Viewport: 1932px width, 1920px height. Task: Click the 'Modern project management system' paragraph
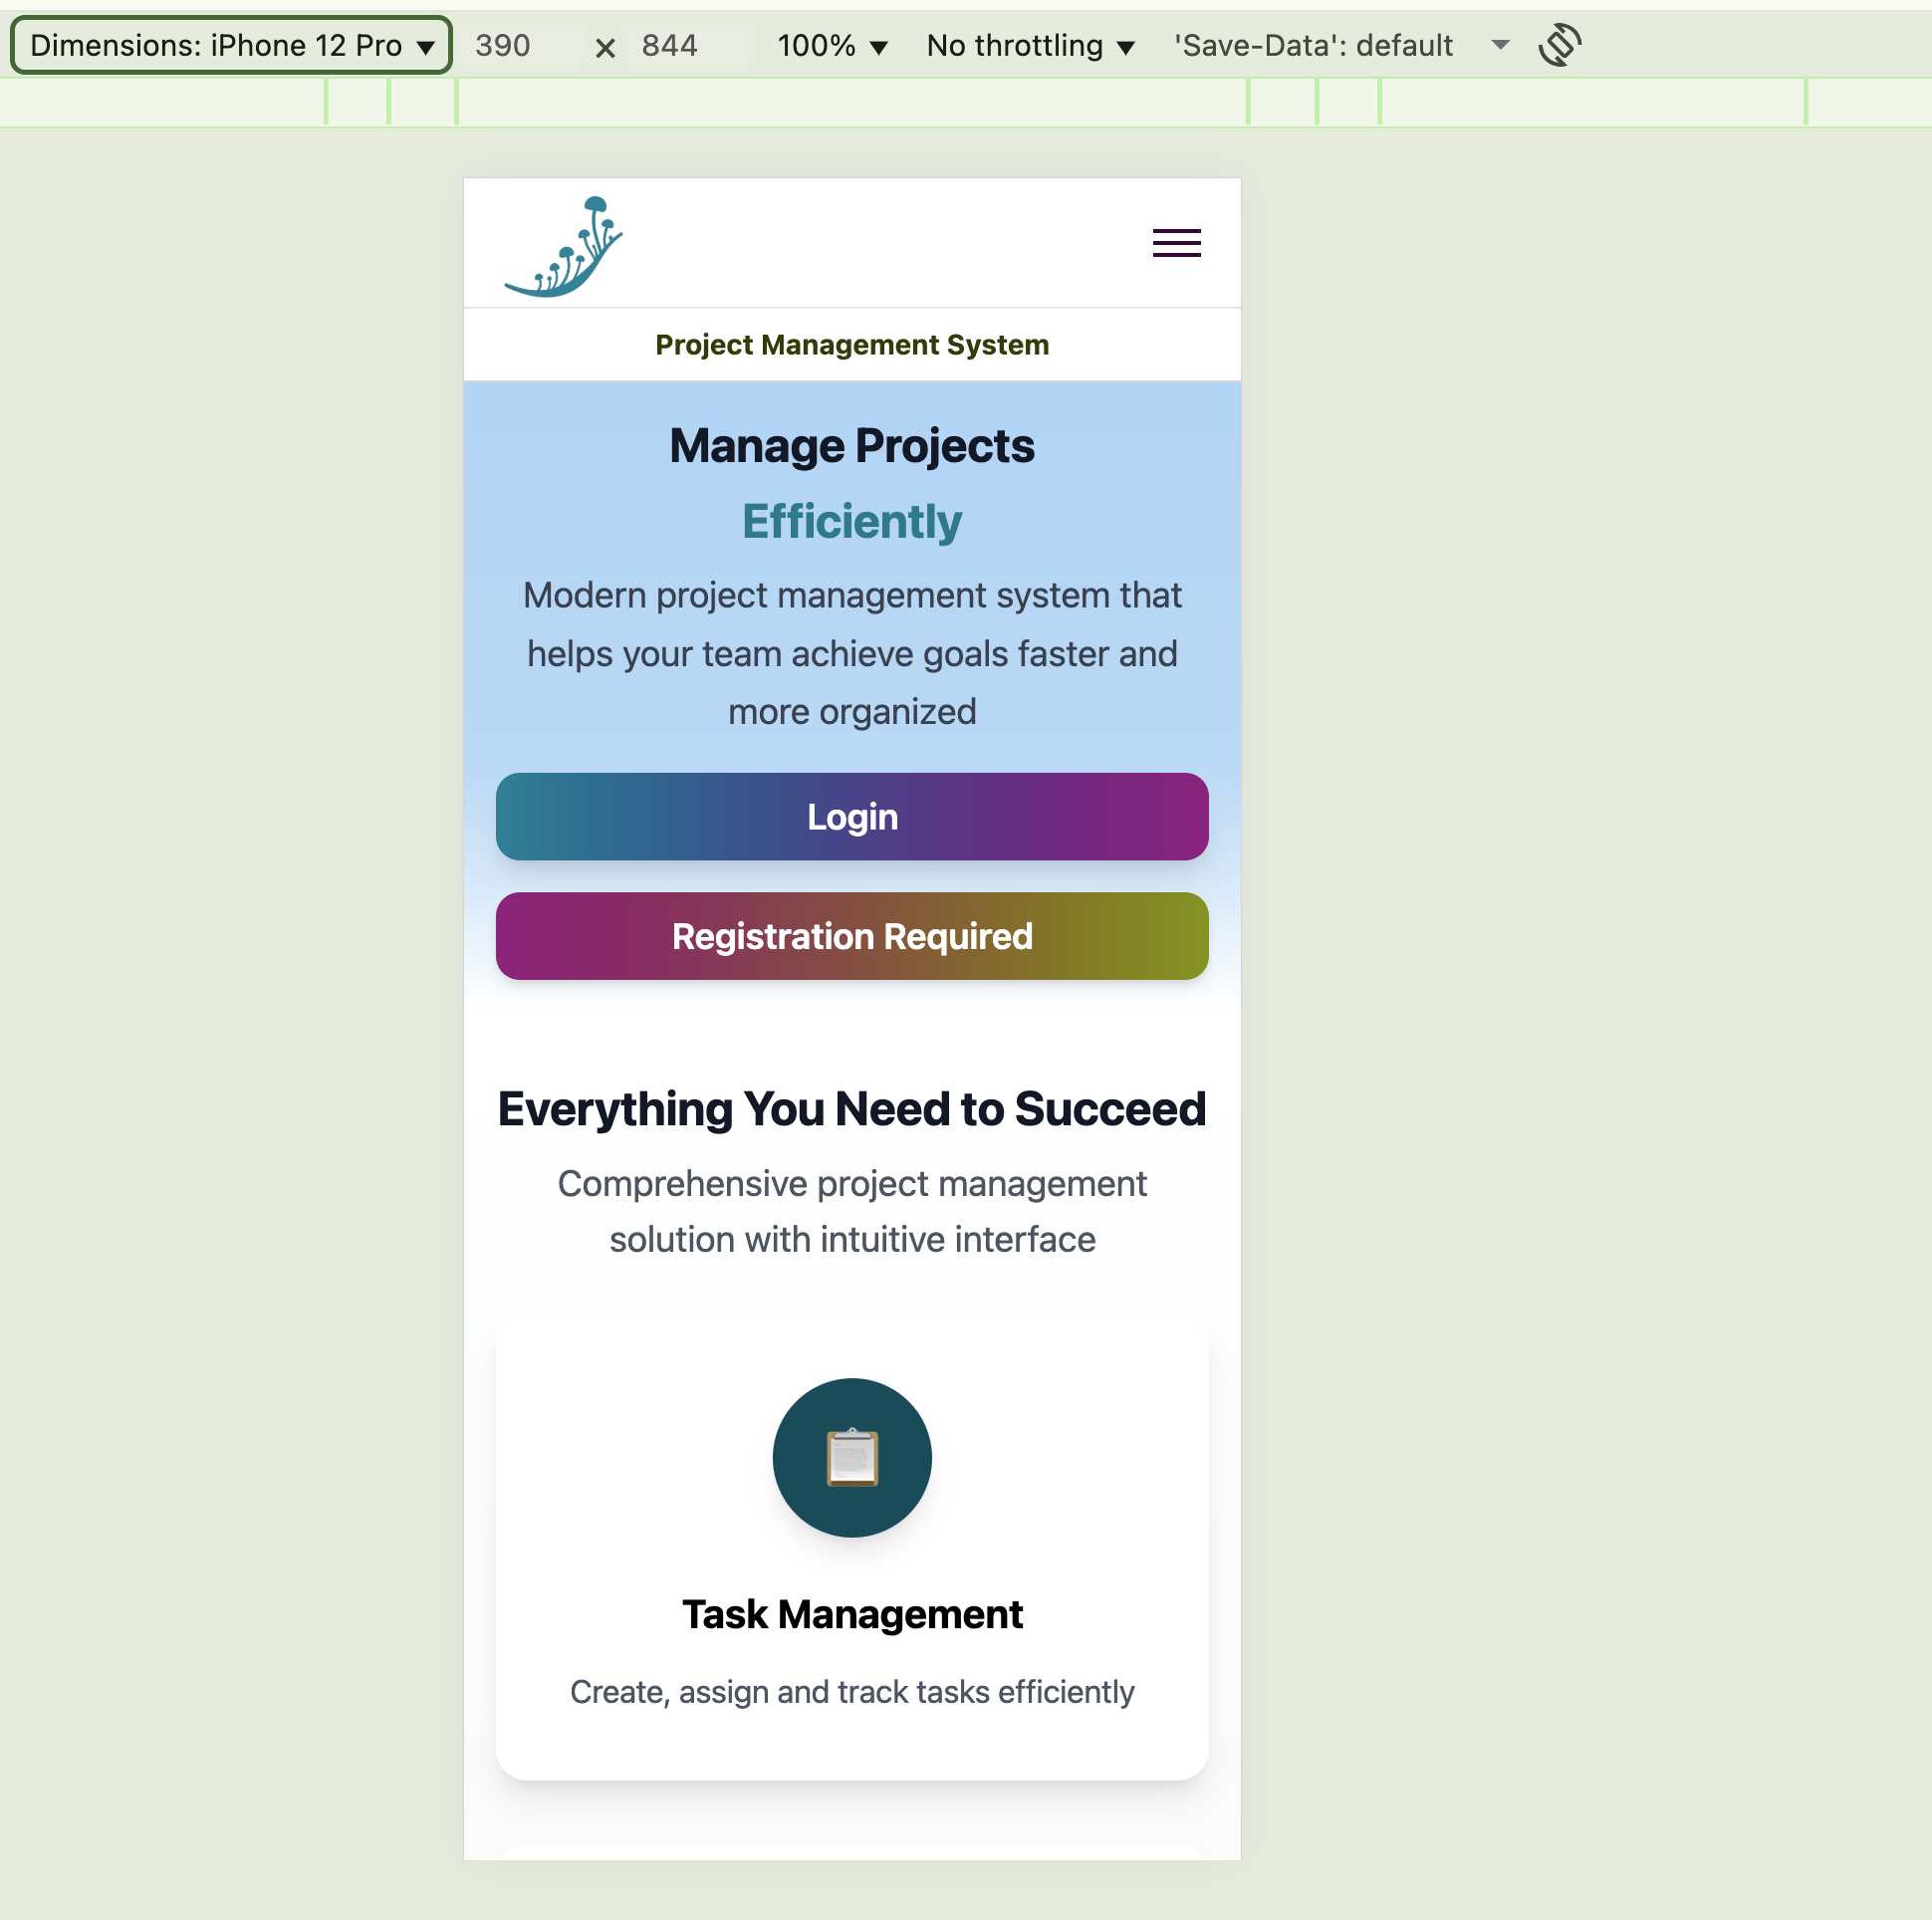(852, 654)
